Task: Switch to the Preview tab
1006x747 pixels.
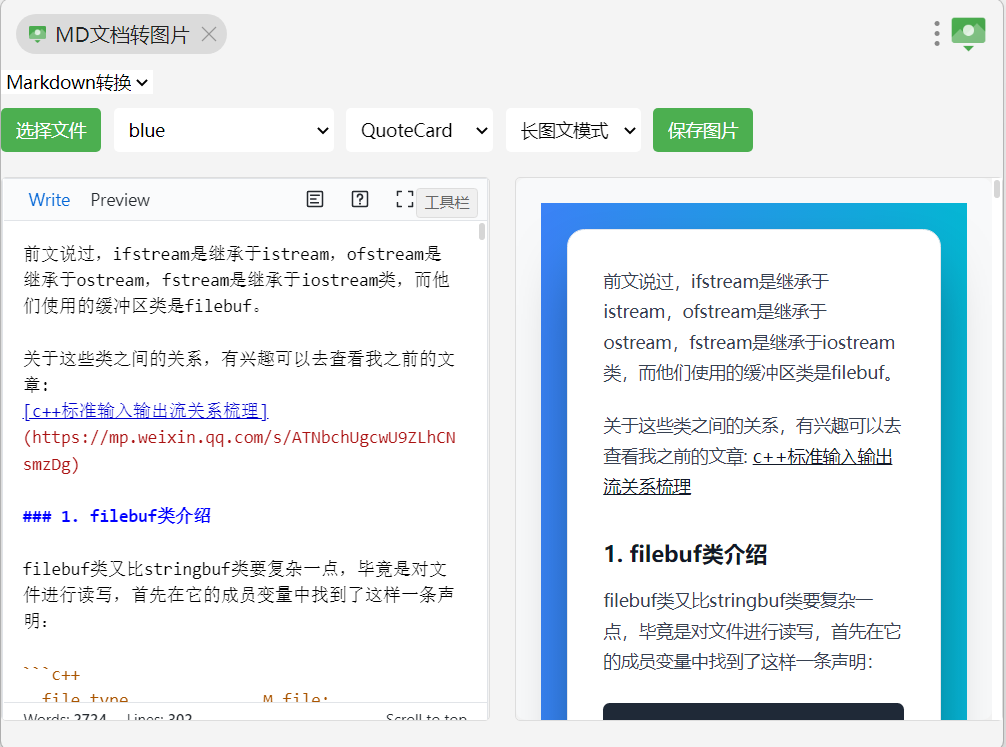Action: pos(120,200)
